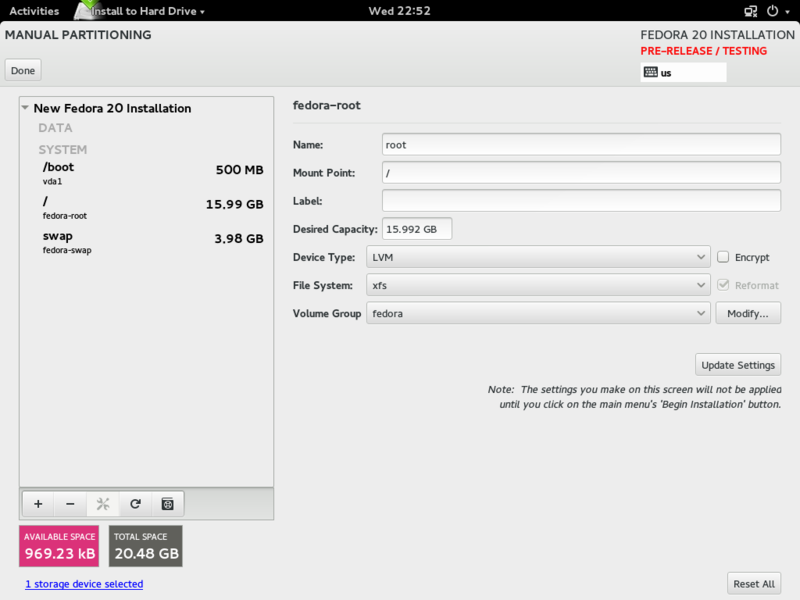Click the us keyboard layout indicator
The image size is (800, 600).
(x=683, y=72)
